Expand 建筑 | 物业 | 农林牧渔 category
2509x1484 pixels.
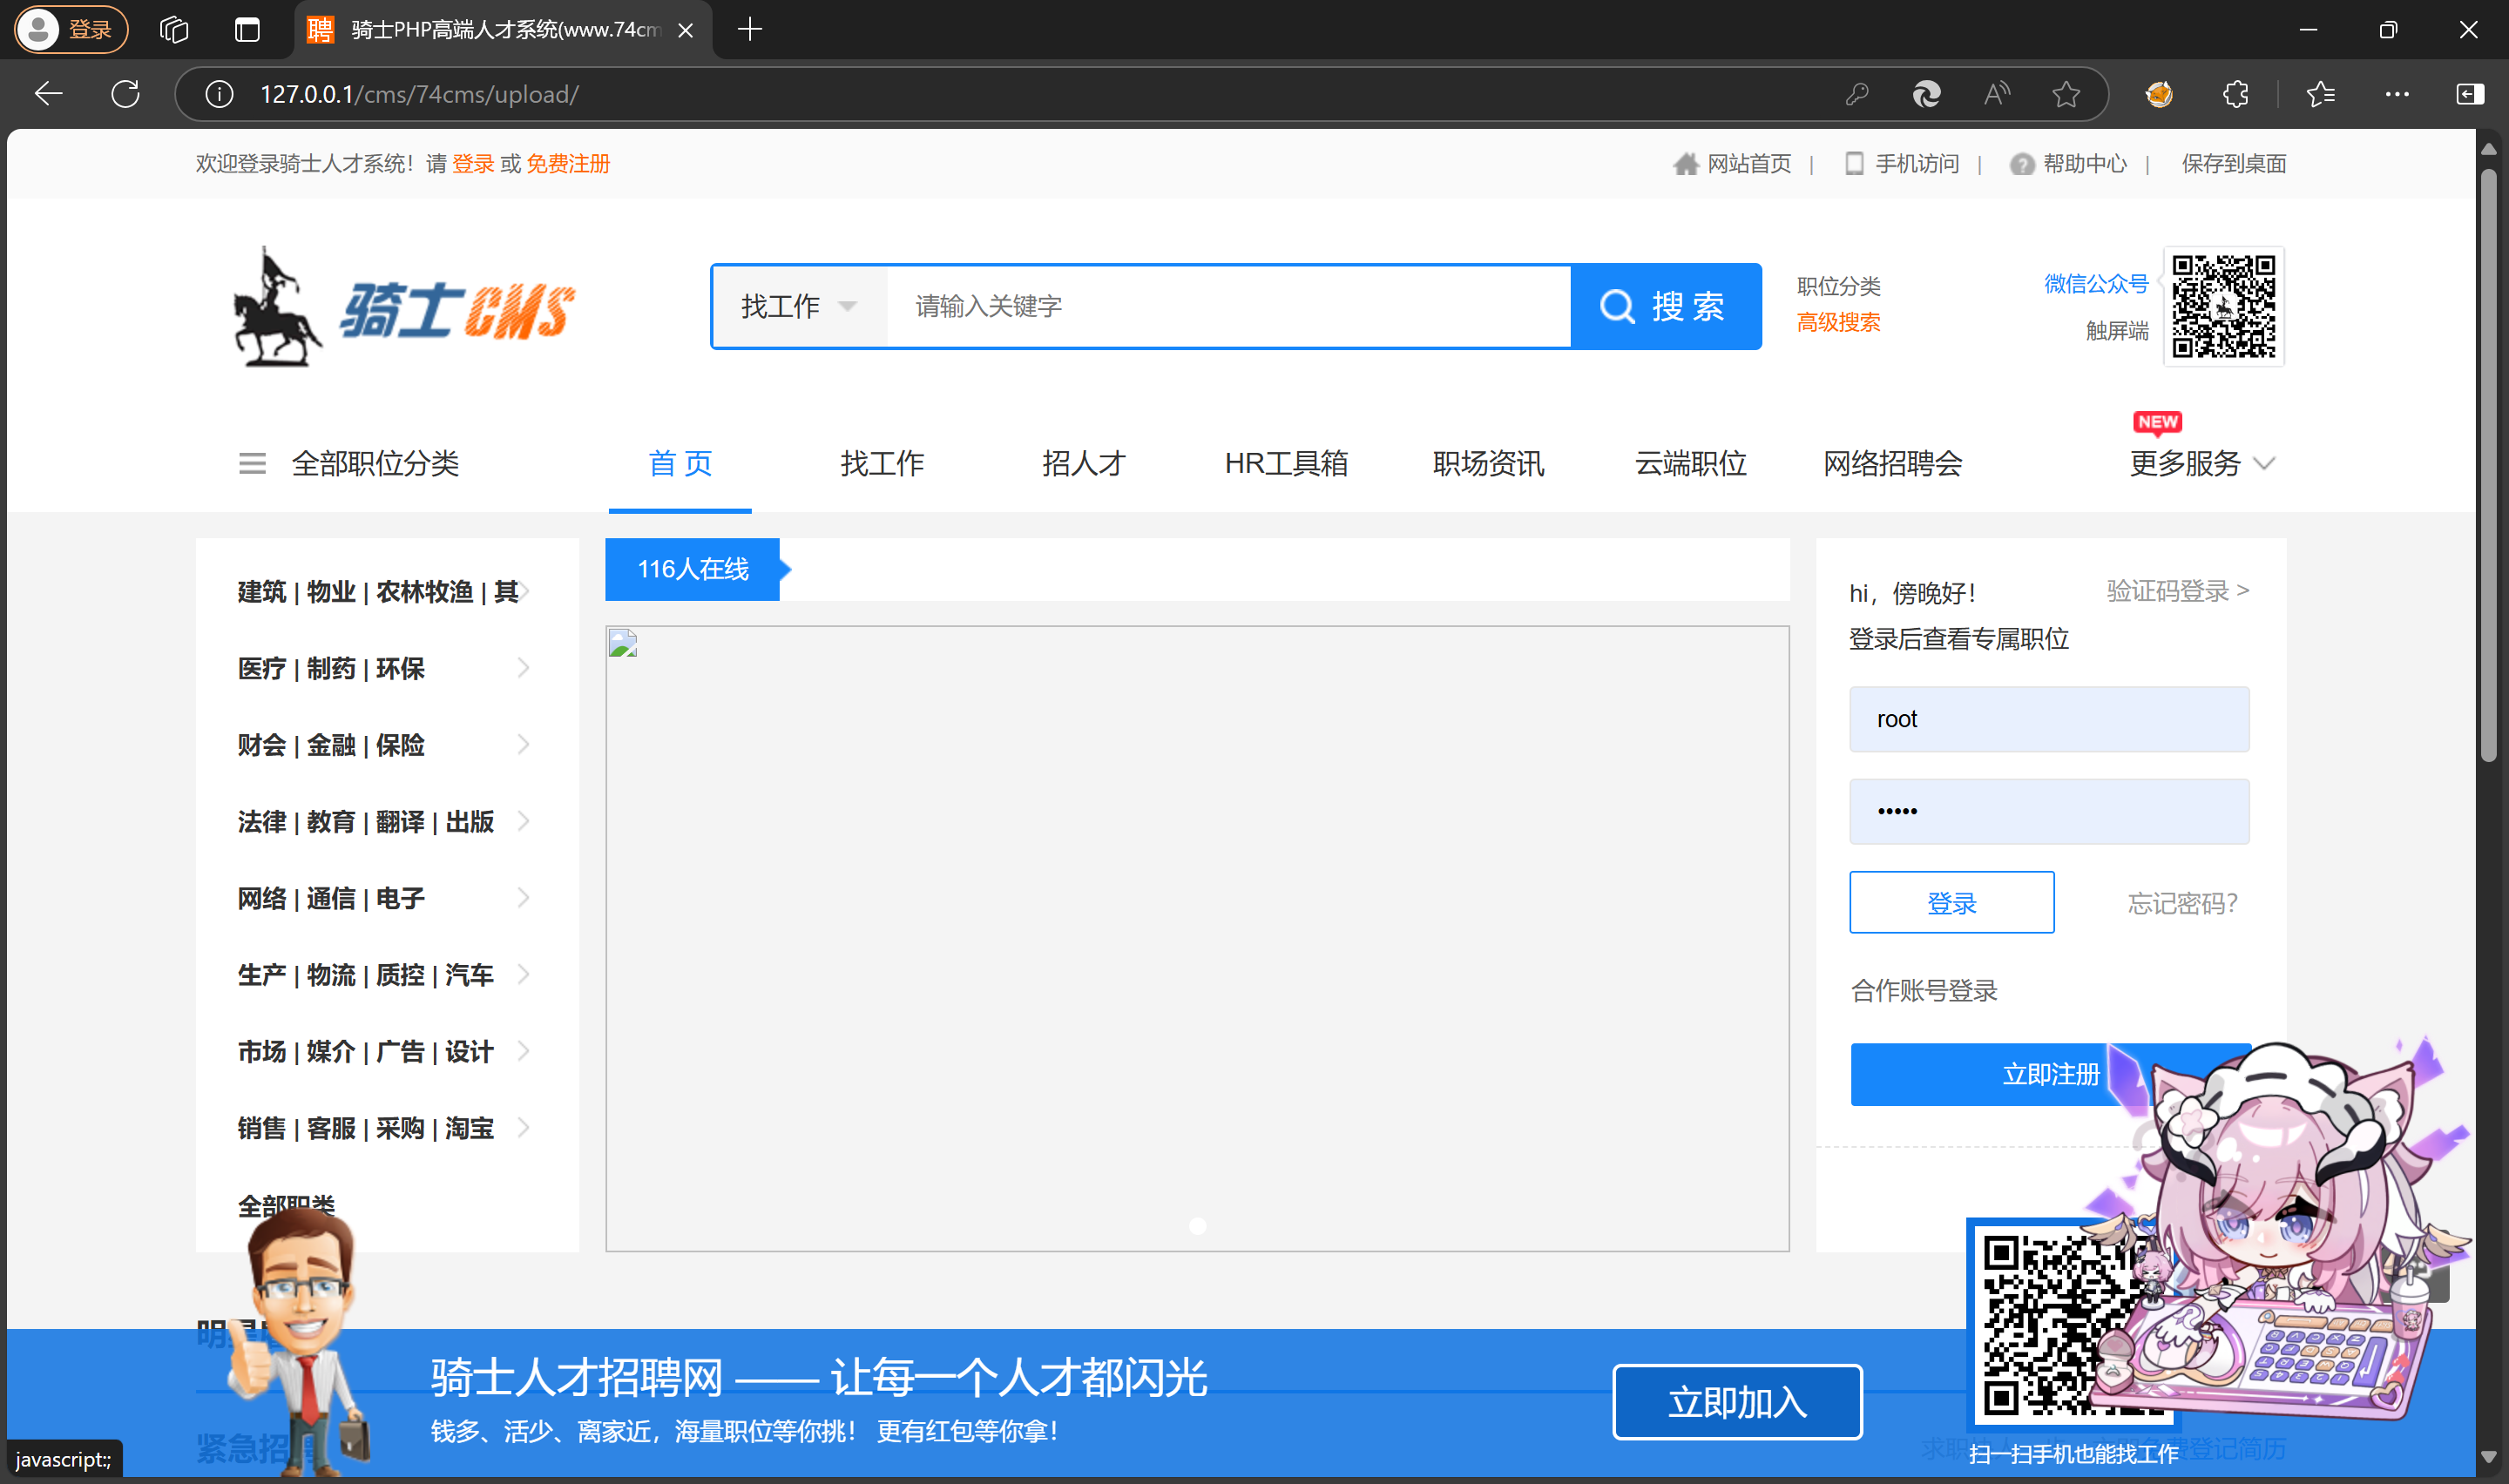[386, 591]
